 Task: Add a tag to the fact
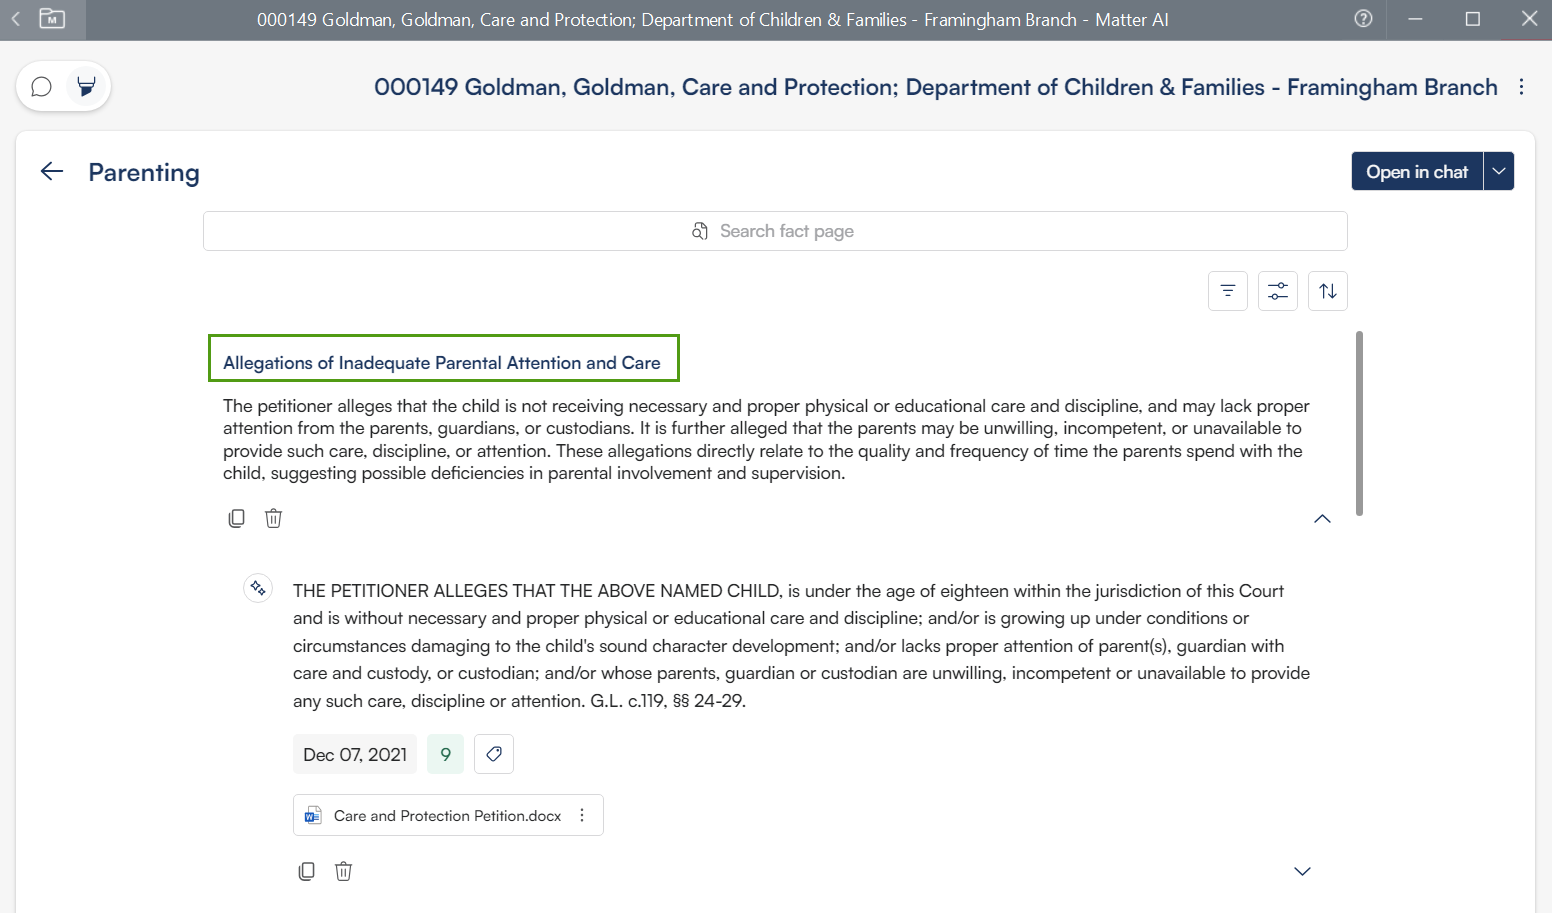pos(494,754)
